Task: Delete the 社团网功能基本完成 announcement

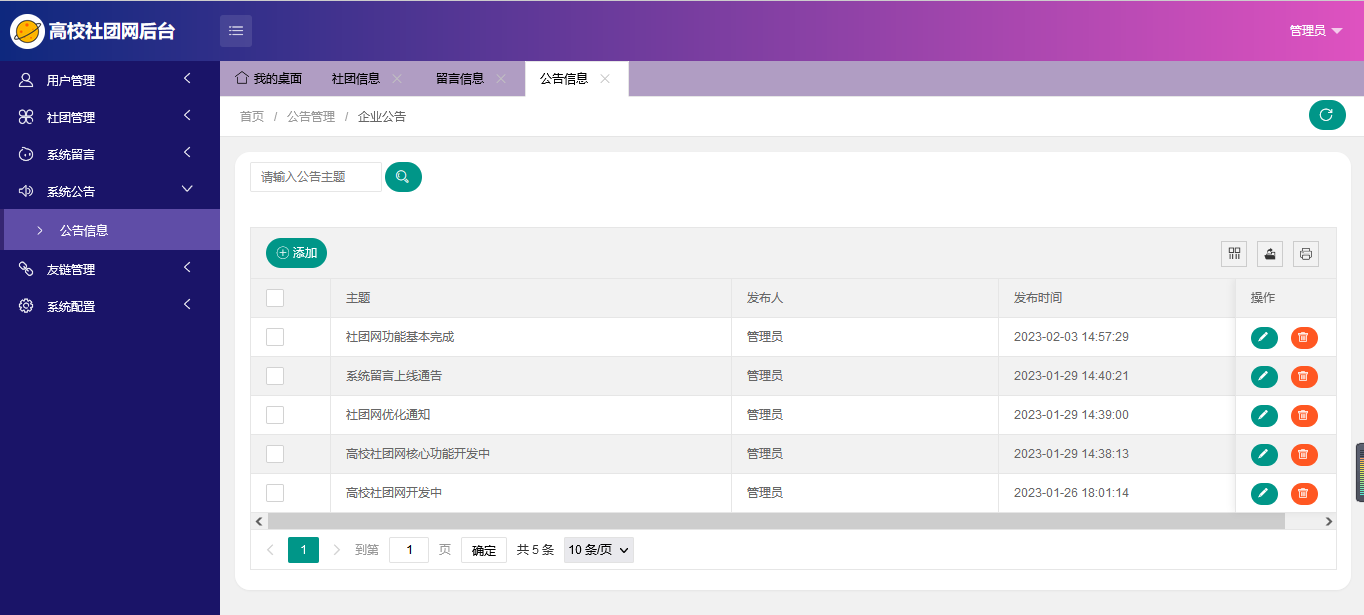Action: (x=1304, y=338)
